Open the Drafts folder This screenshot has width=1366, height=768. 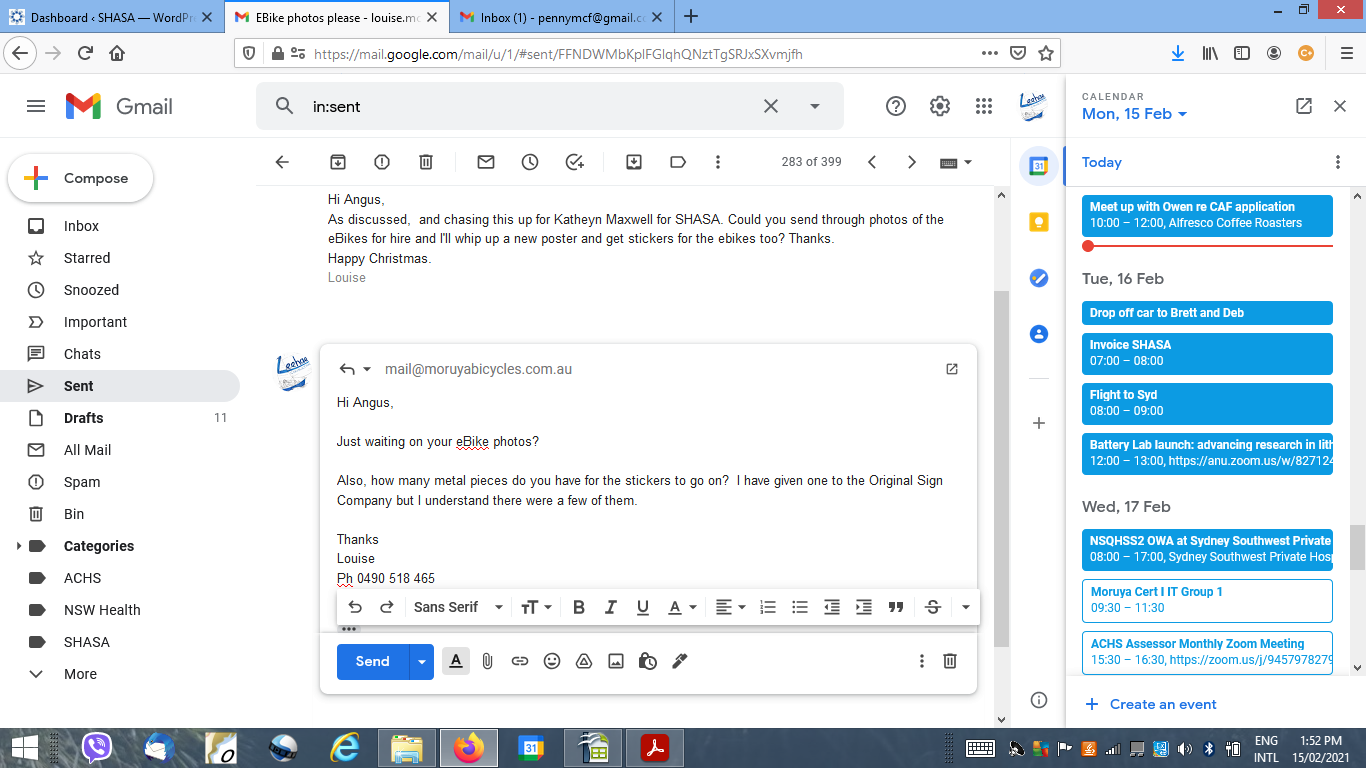point(83,418)
